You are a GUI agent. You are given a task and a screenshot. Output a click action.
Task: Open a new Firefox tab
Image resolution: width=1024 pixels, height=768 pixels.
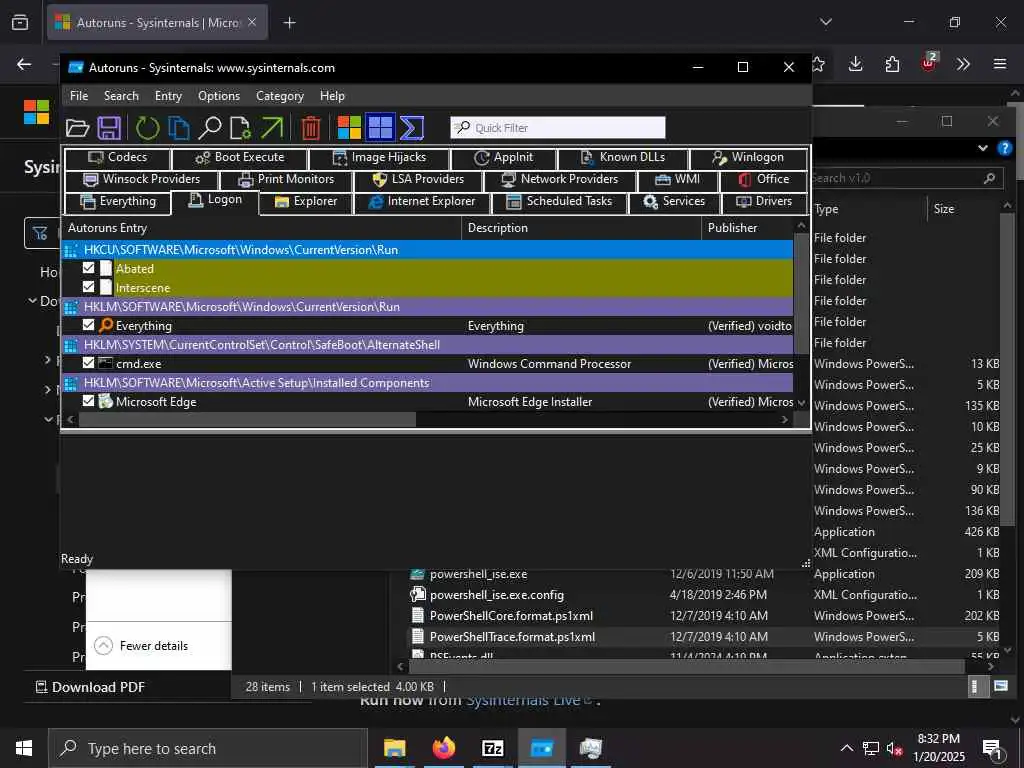pos(289,23)
